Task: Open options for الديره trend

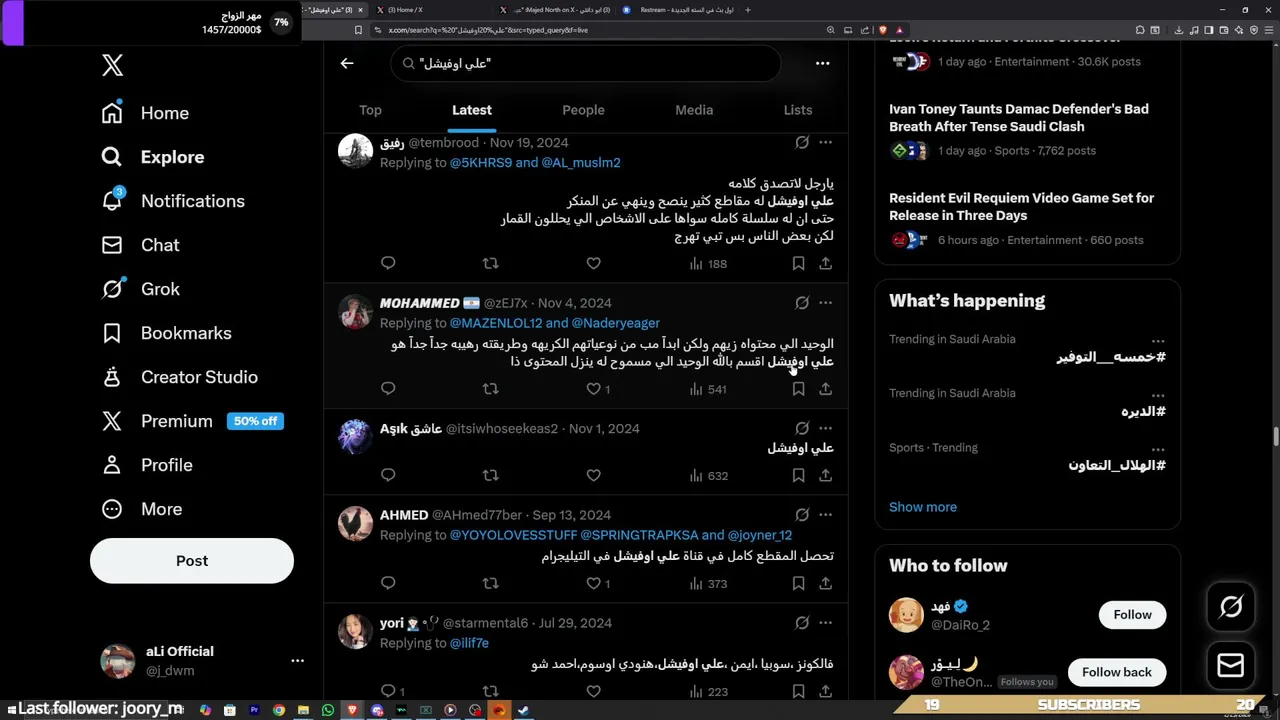Action: pos(1157,394)
